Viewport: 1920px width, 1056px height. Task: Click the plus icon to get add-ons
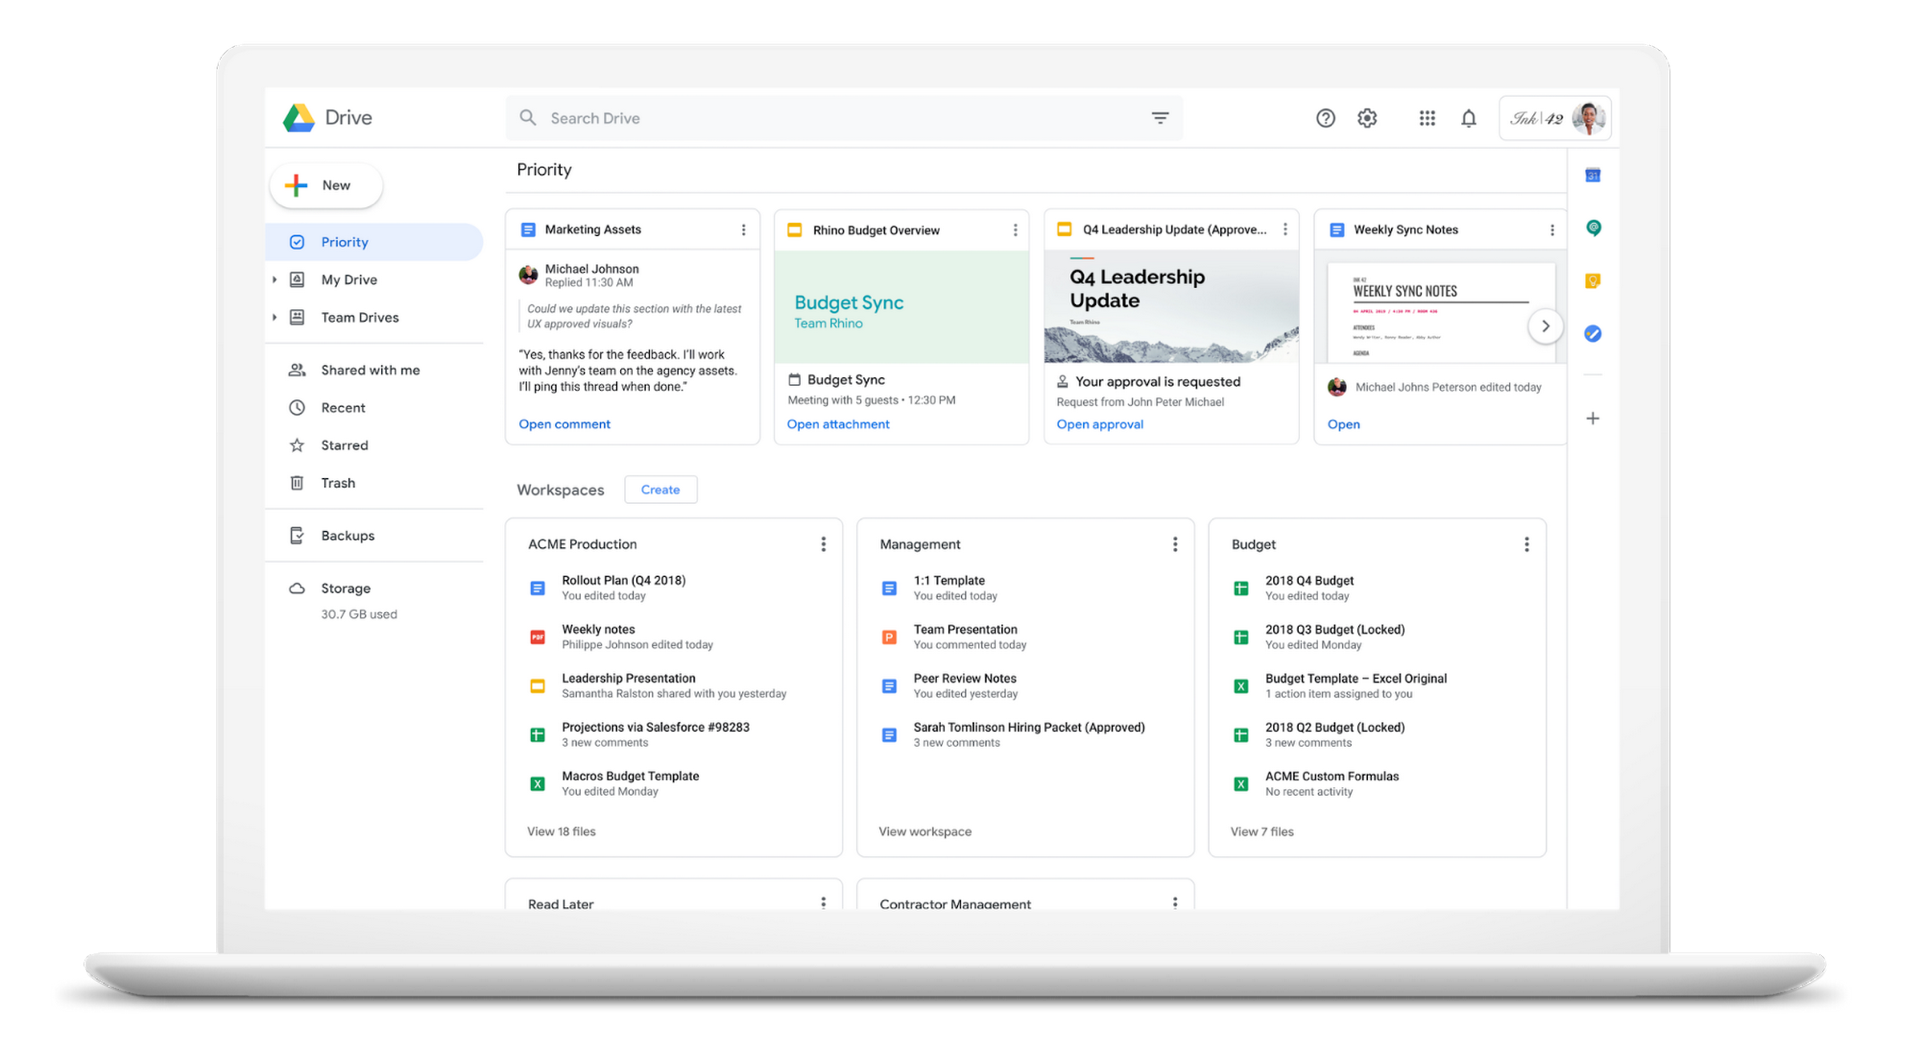pyautogui.click(x=1593, y=418)
